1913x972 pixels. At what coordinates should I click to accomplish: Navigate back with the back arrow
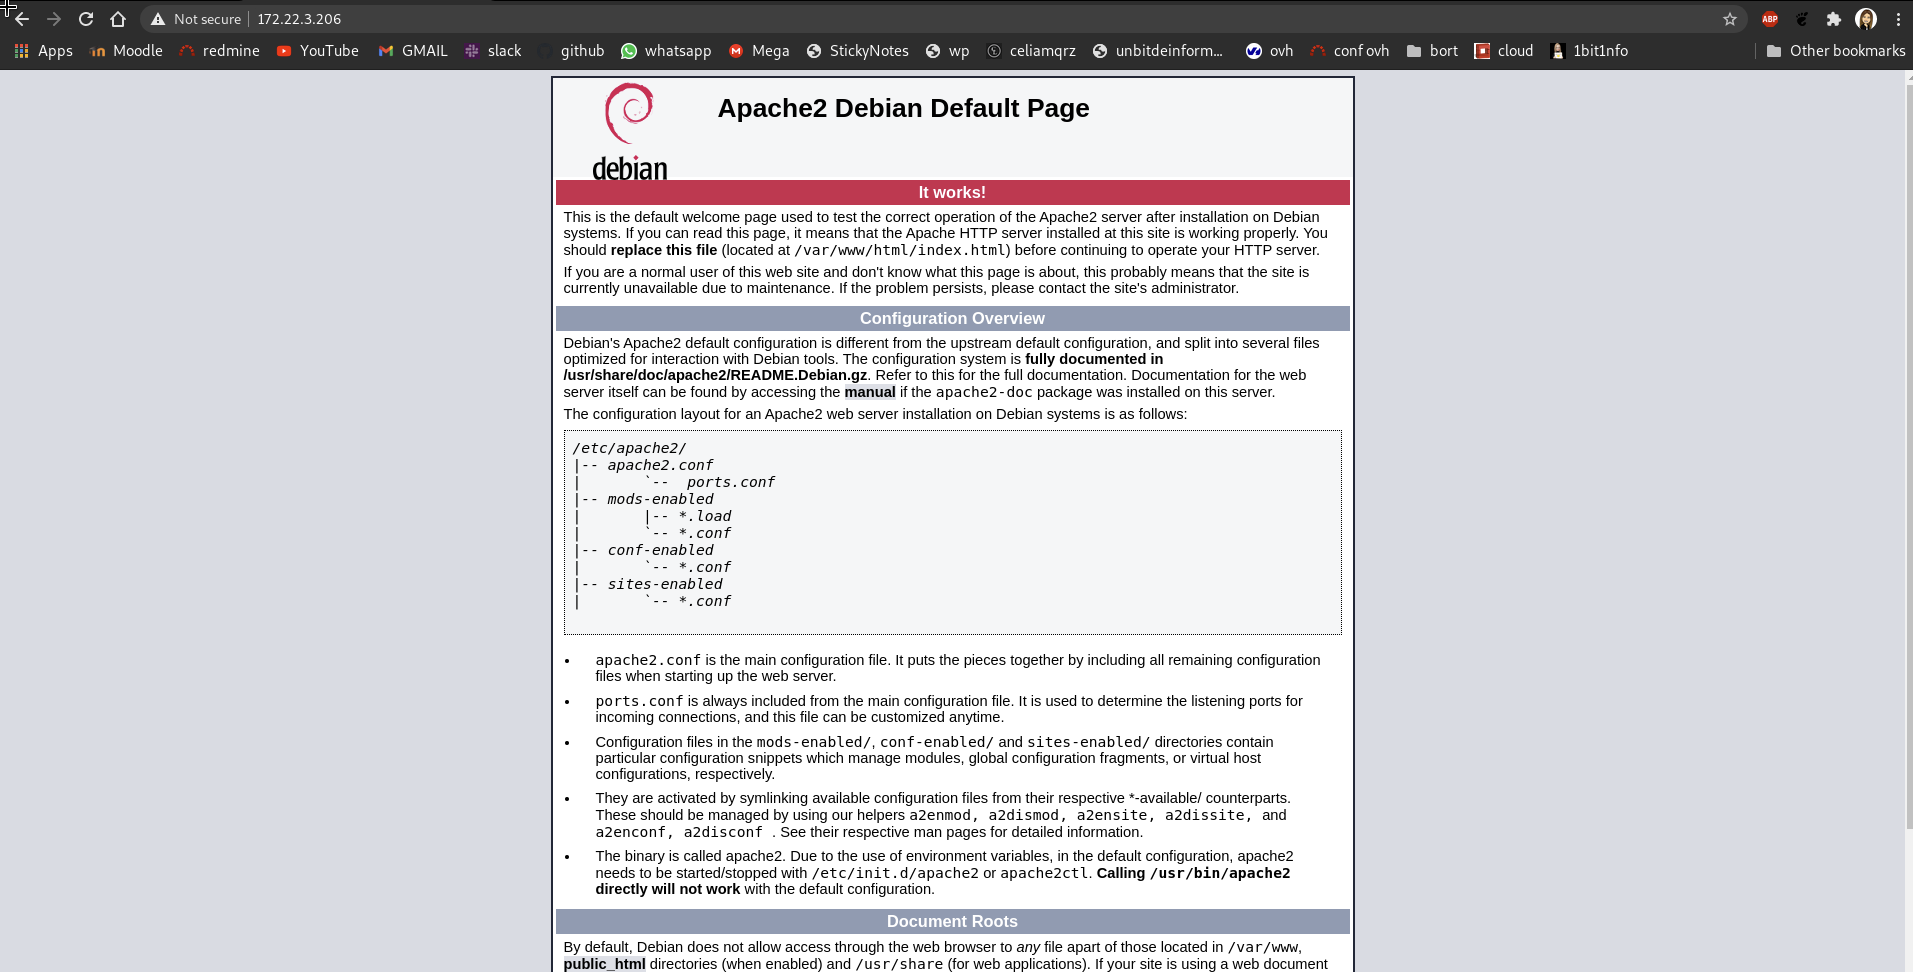[22, 18]
